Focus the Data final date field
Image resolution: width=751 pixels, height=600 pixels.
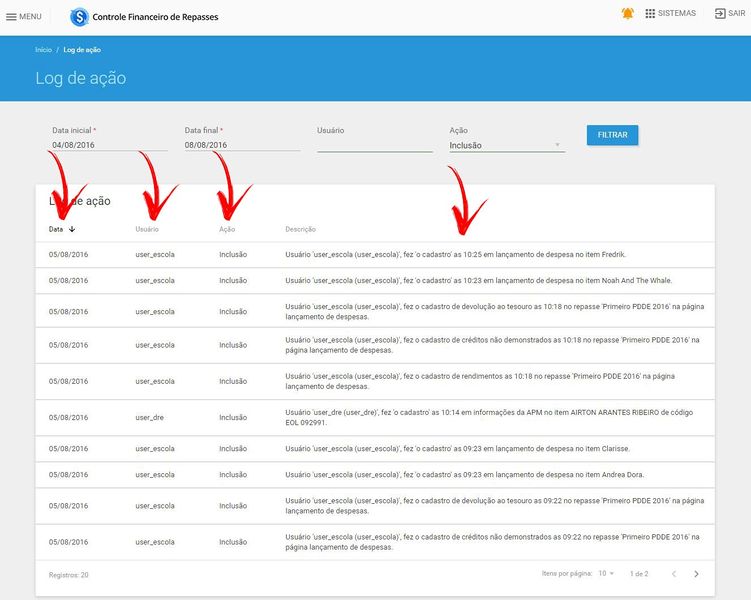tap(242, 145)
